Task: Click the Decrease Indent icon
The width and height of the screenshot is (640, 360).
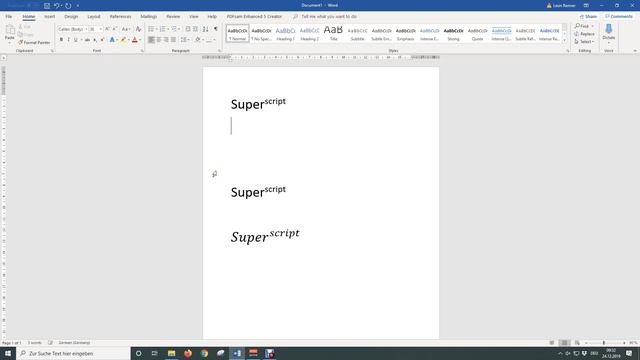Action: [188, 29]
